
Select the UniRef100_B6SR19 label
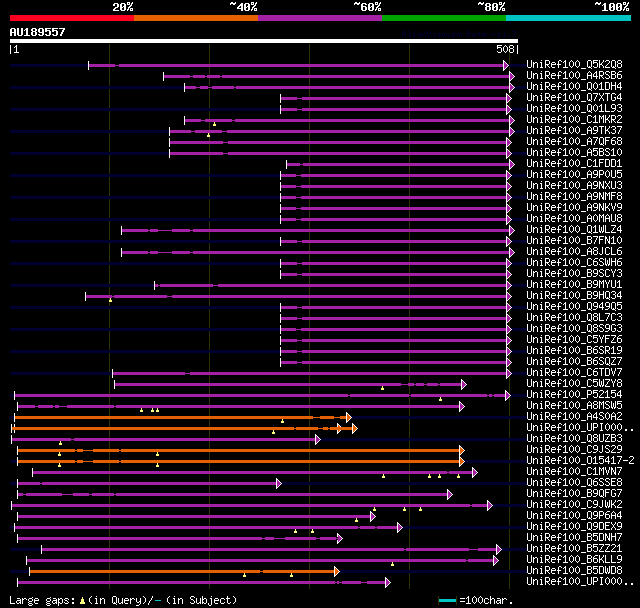pos(574,351)
